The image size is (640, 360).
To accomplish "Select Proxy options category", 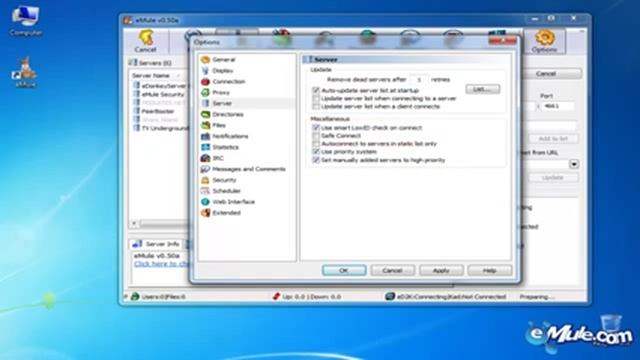I will pos(221,93).
